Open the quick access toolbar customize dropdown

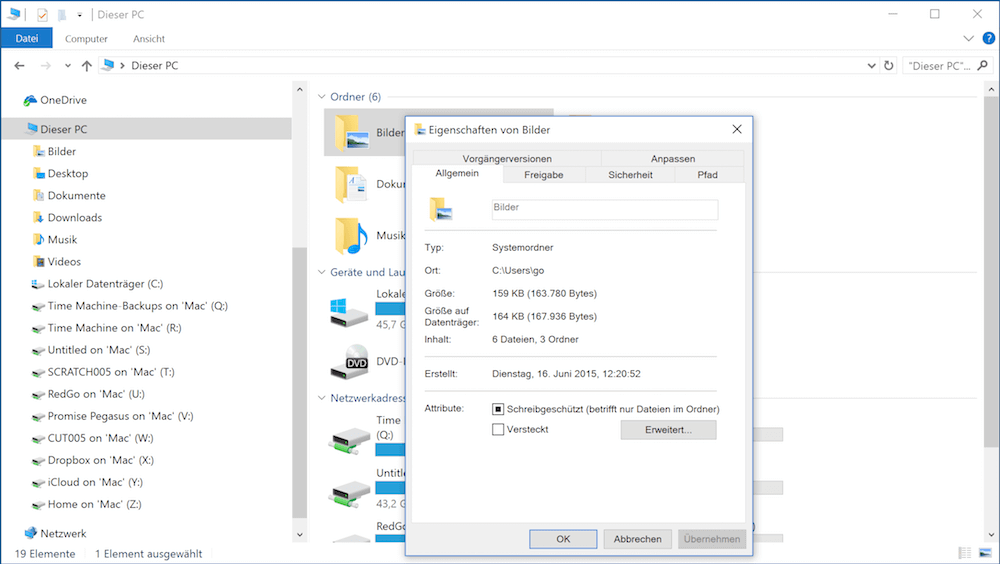click(x=80, y=15)
